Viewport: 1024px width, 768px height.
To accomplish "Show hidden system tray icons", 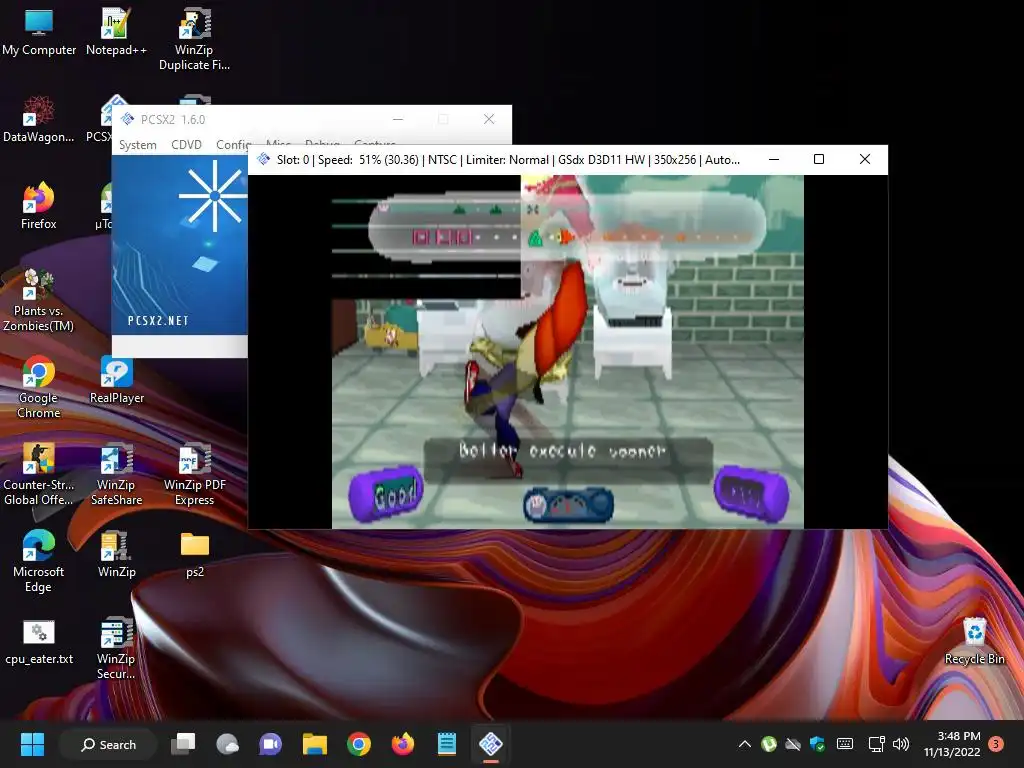I will pyautogui.click(x=744, y=744).
